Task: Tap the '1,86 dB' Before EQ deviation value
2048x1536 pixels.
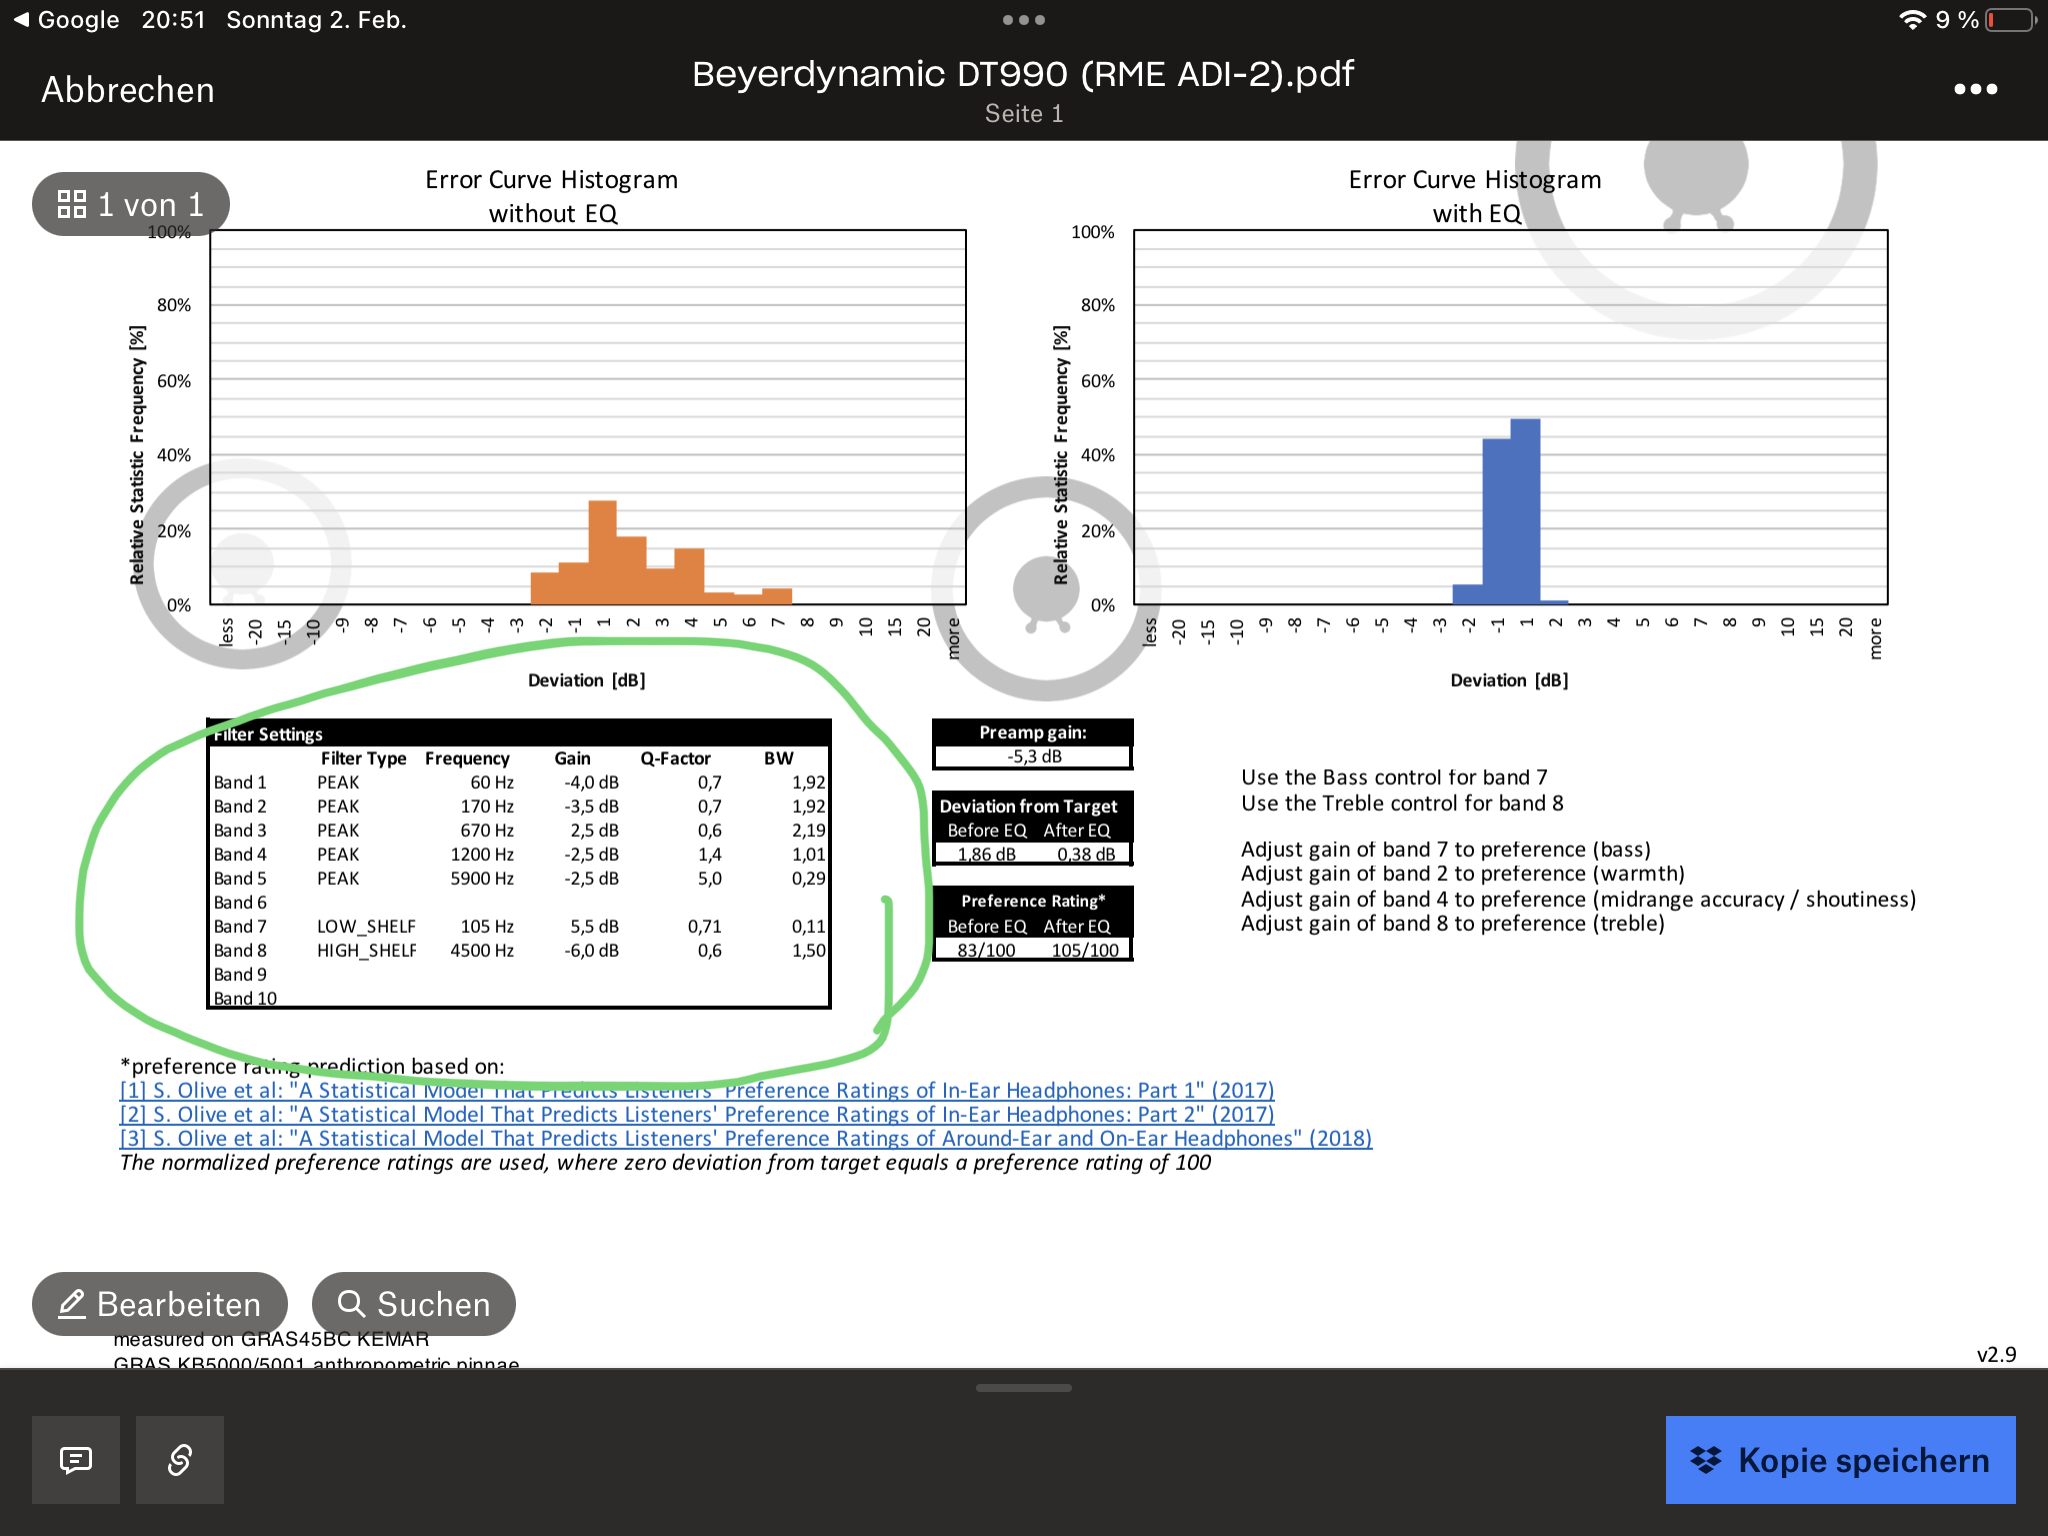Action: (x=986, y=854)
